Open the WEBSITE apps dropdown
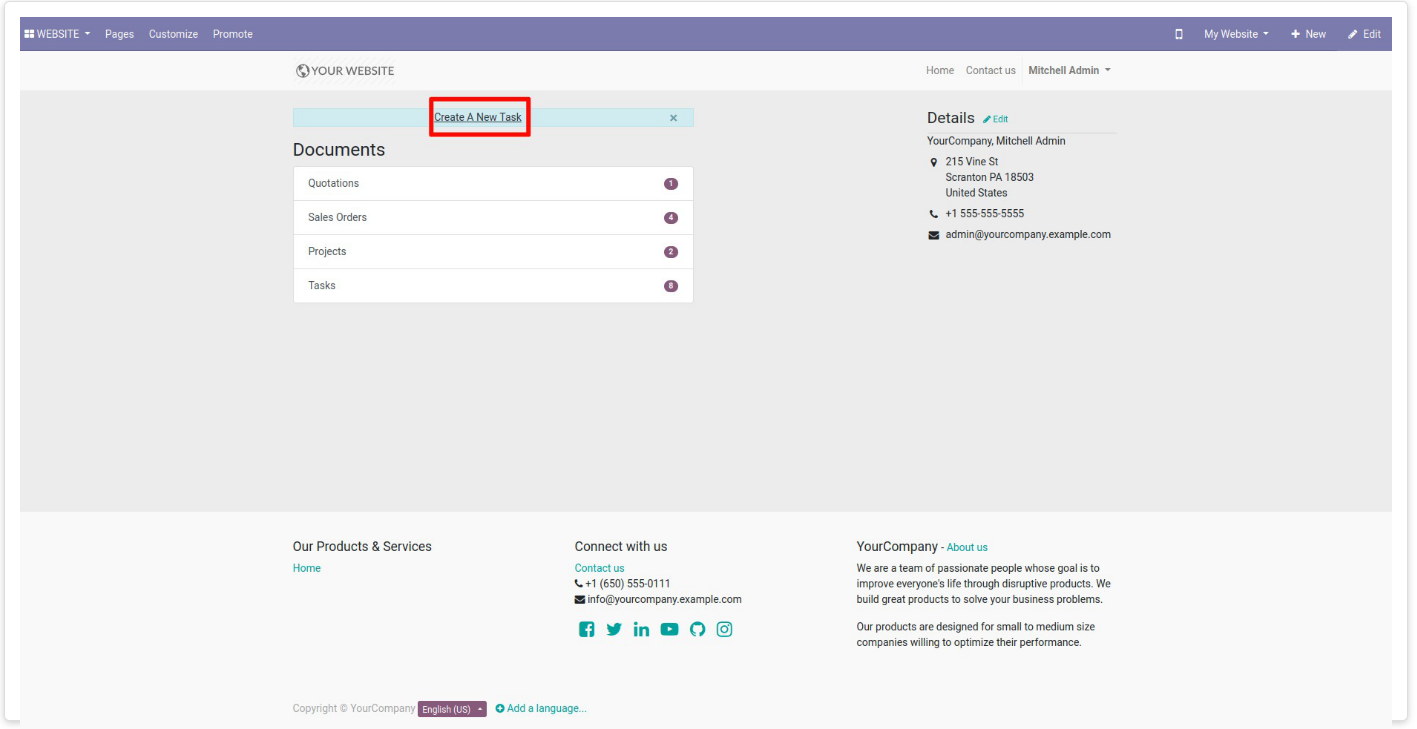Screen dimensions: 1417x729 tap(57, 34)
